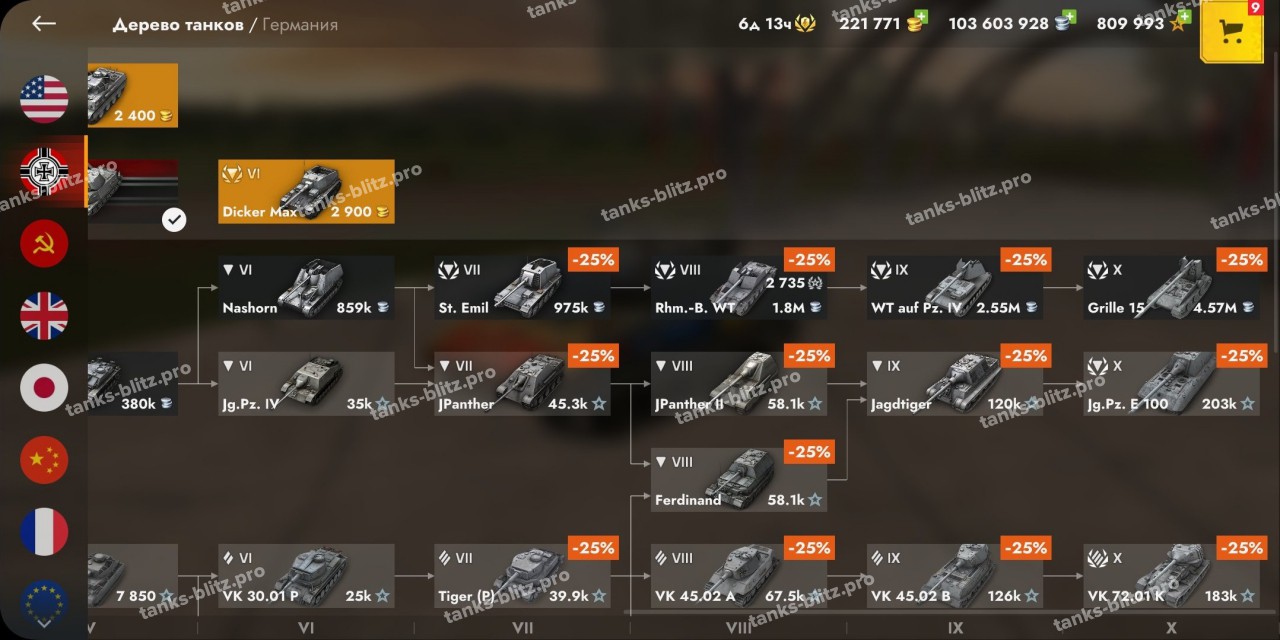Toggle the white checkmark on selected tank
The image size is (1280, 640).
click(x=174, y=219)
